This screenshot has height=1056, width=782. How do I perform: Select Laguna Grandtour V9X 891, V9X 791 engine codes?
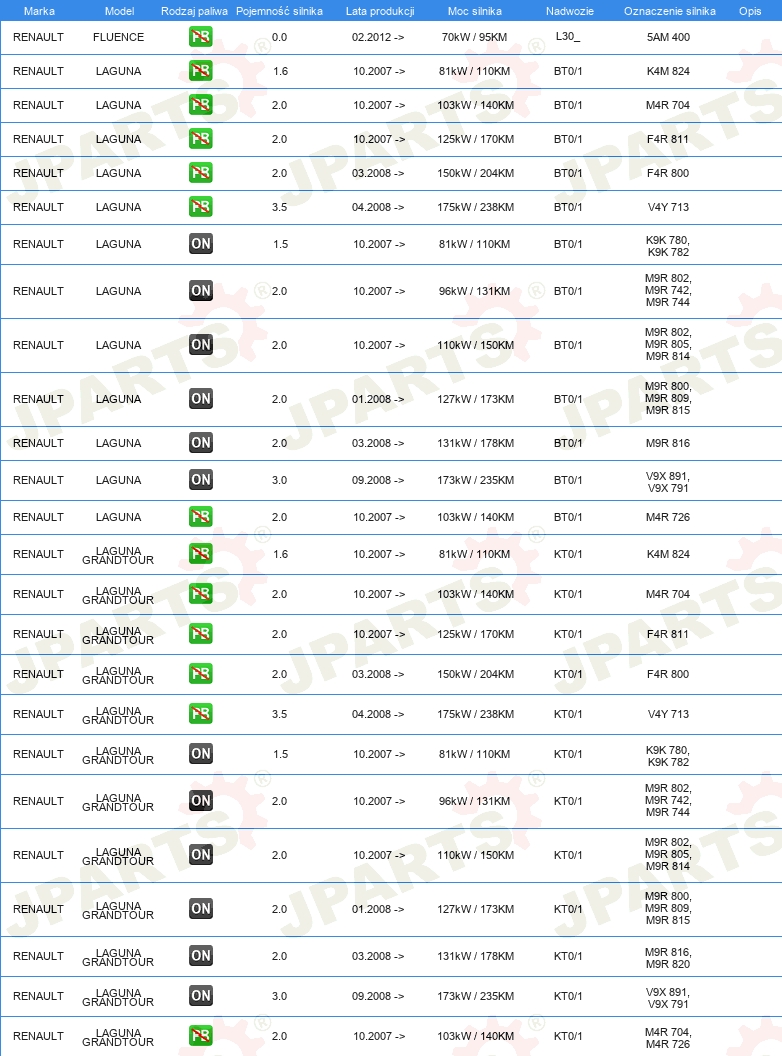coord(668,997)
